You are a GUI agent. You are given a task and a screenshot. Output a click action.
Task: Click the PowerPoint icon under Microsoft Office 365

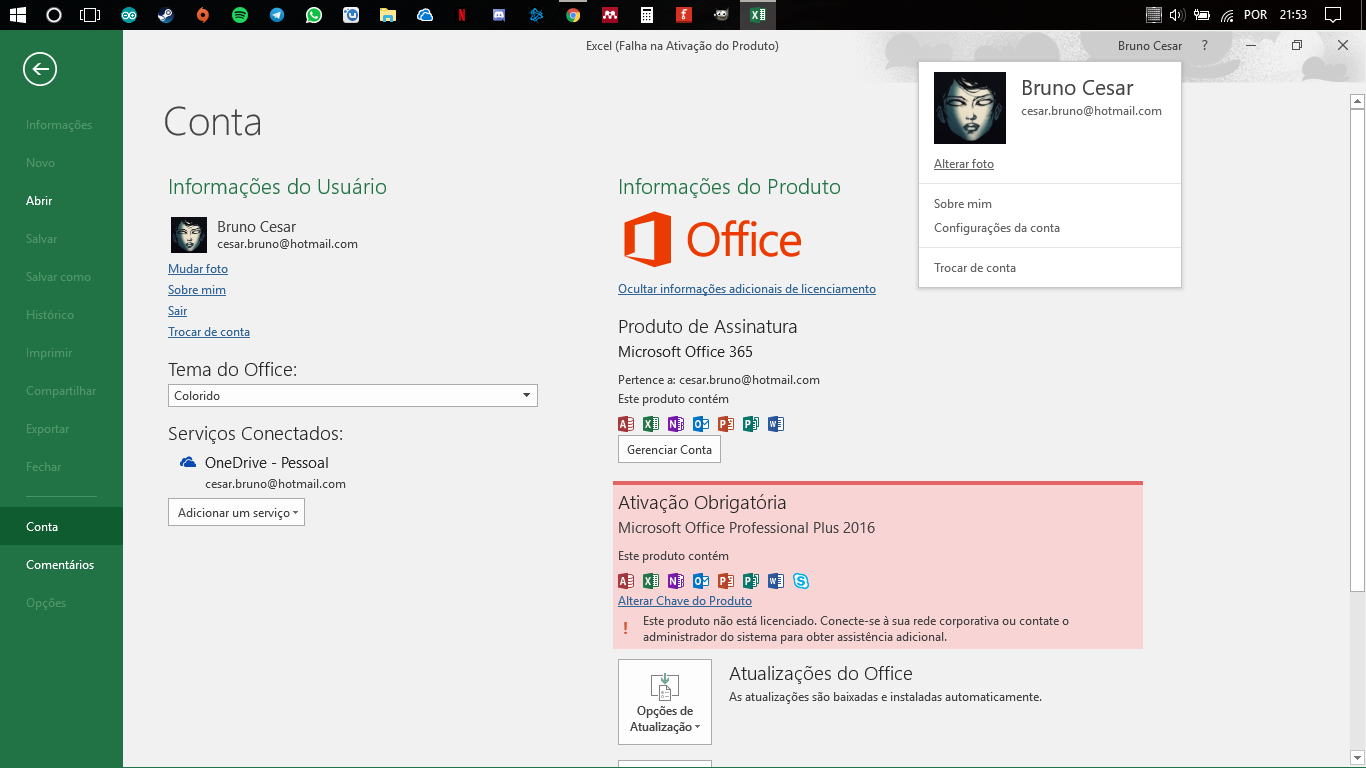(726, 424)
